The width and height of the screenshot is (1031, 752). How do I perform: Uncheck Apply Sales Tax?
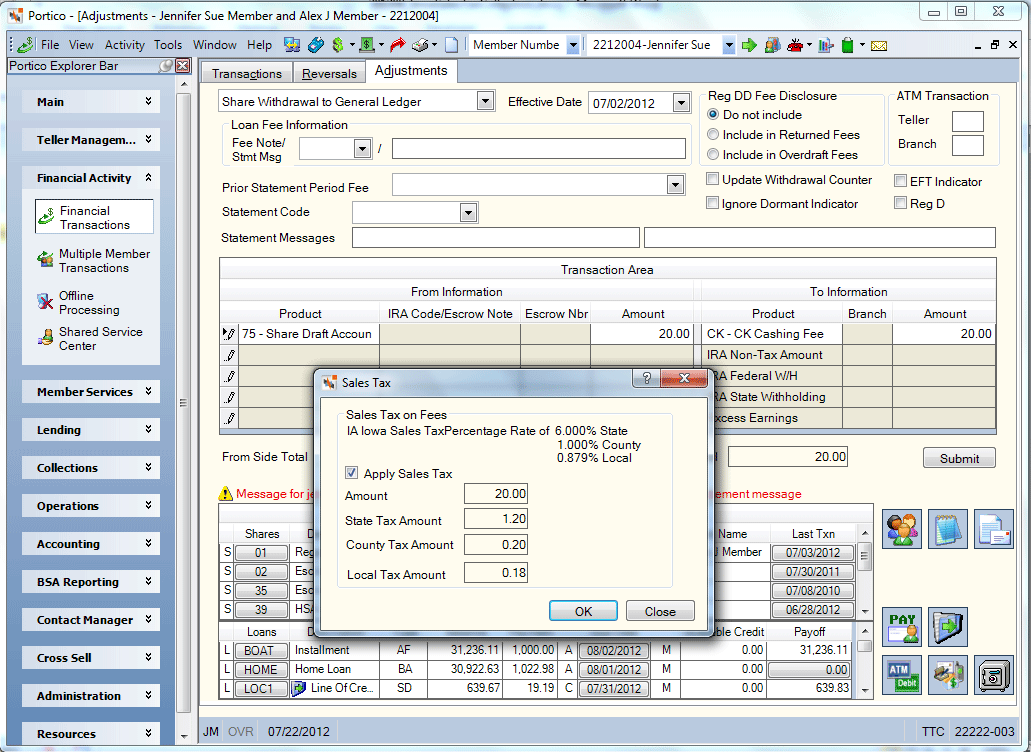352,473
